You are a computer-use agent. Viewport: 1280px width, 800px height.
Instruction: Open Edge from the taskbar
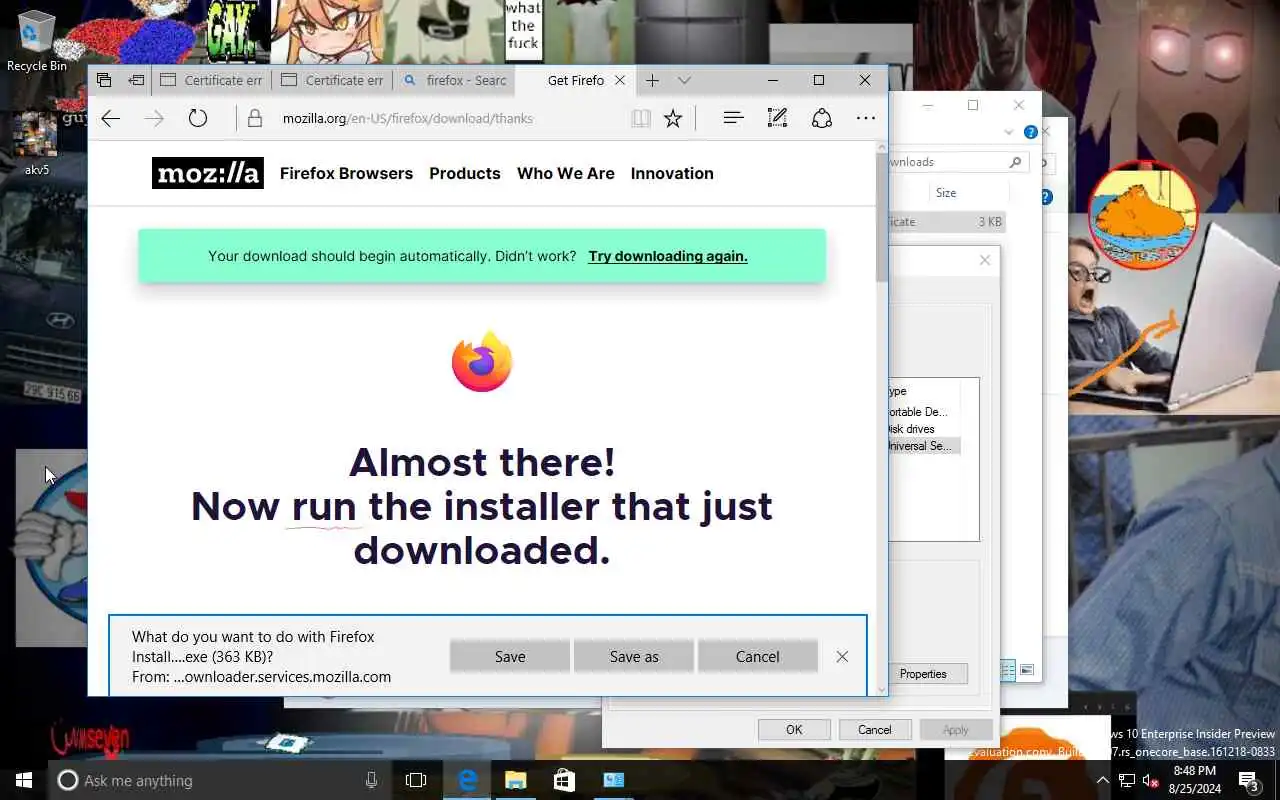[x=467, y=780]
